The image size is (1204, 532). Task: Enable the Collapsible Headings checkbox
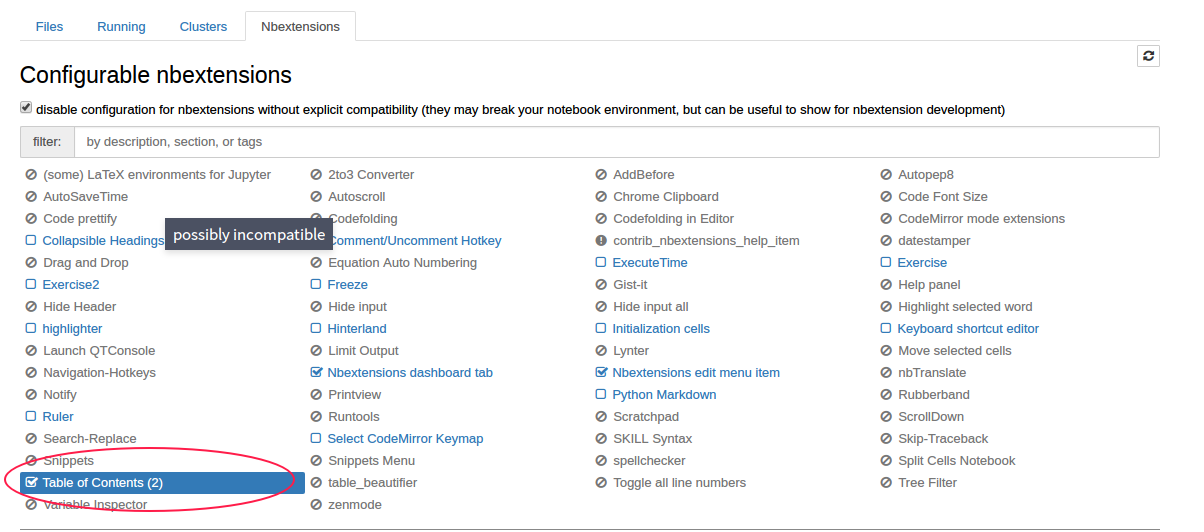click(x=31, y=241)
